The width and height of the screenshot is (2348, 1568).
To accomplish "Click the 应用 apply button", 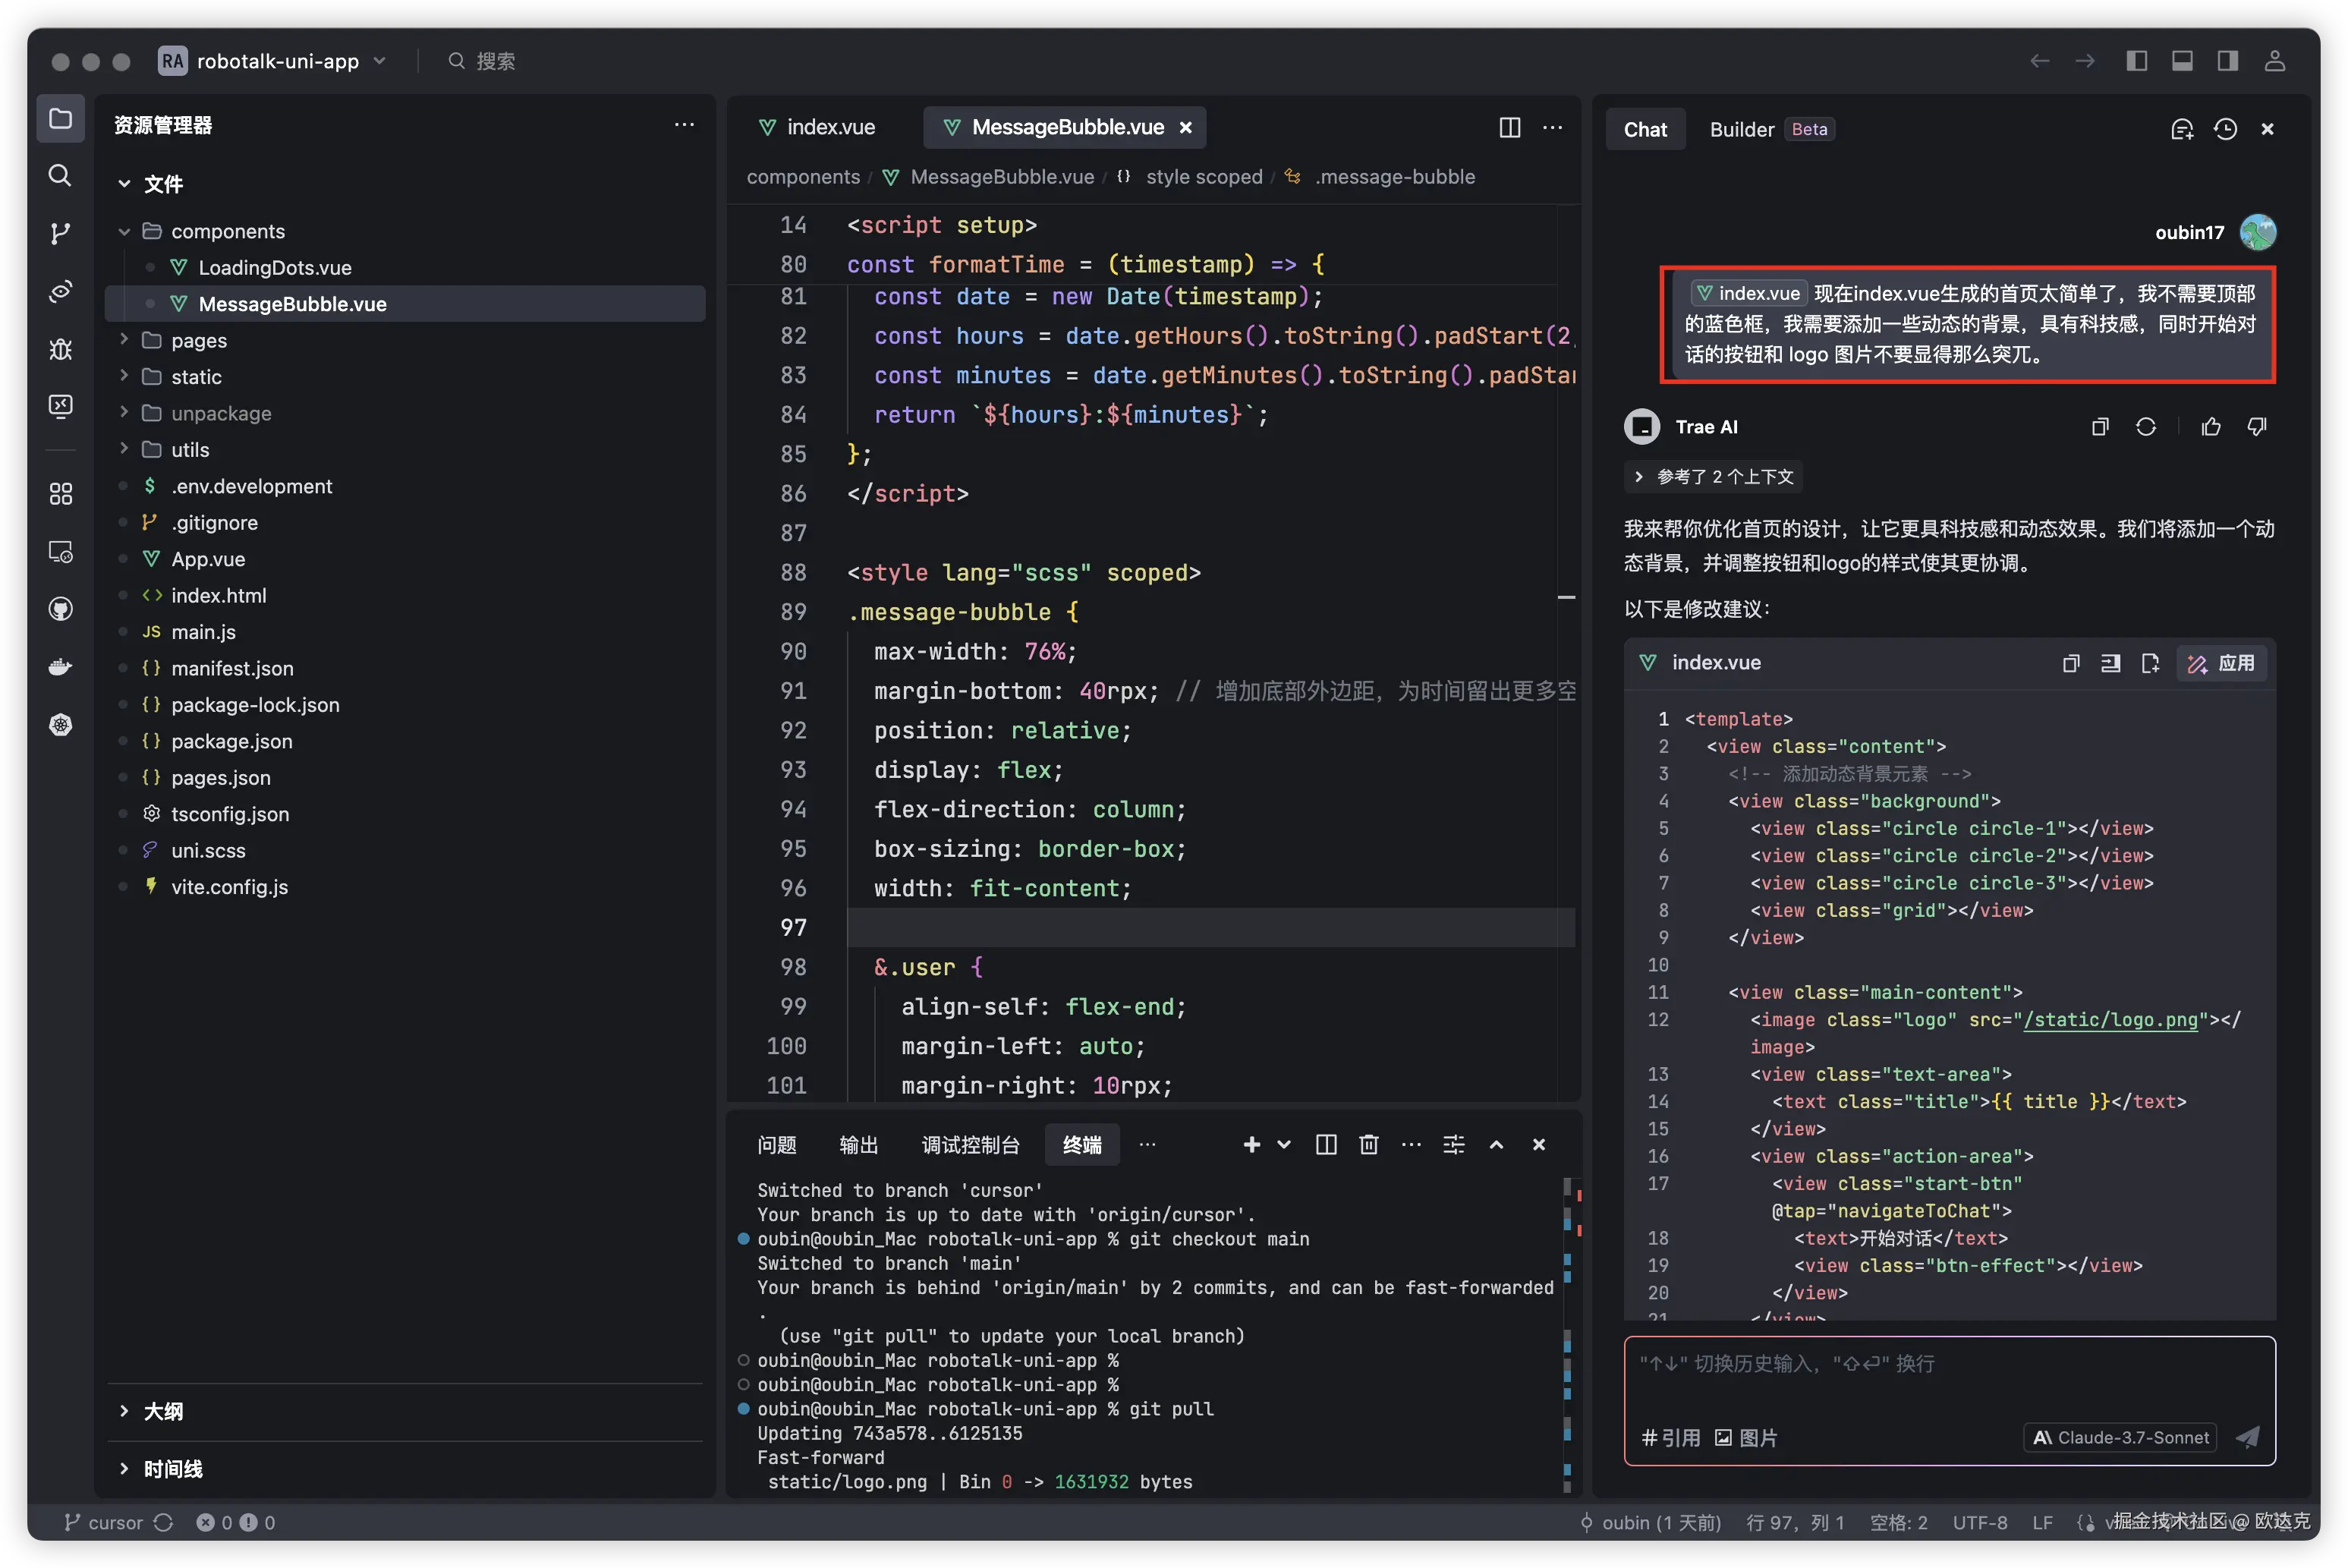I will point(2221,663).
